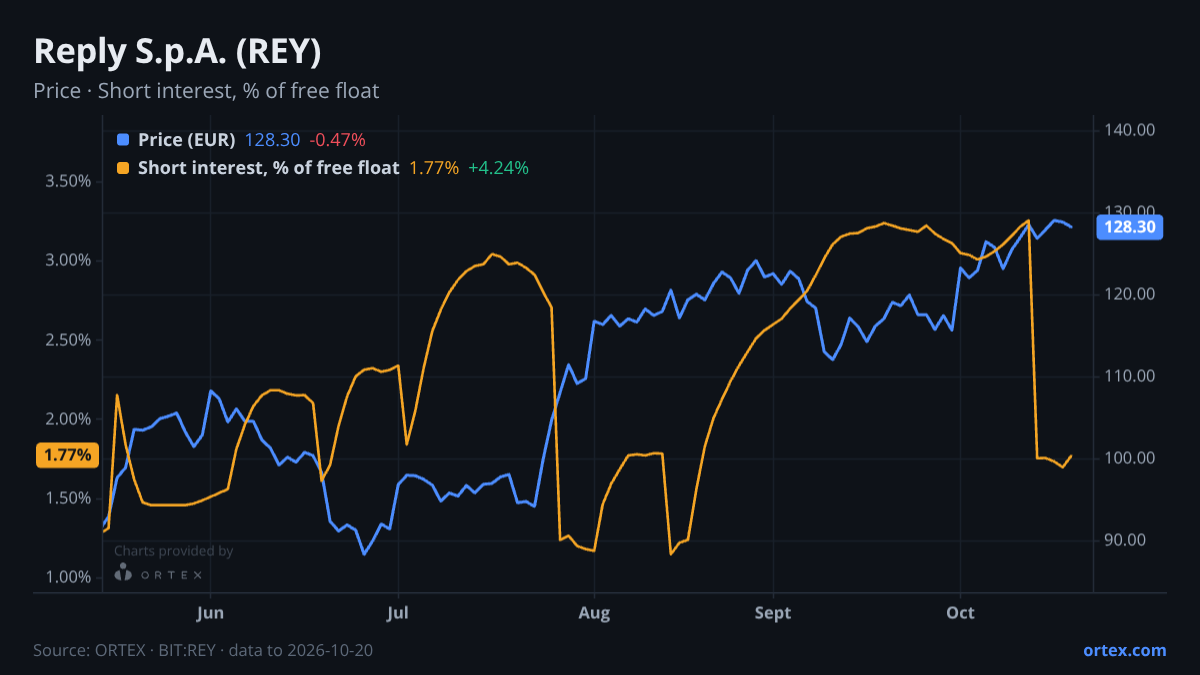This screenshot has height=675, width=1200.
Task: Click the blue Price (EUR) legend swatch
Action: pos(123,140)
